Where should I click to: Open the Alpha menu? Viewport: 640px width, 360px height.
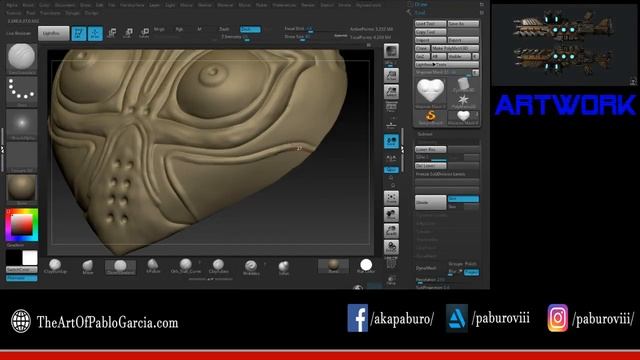(x=12, y=5)
